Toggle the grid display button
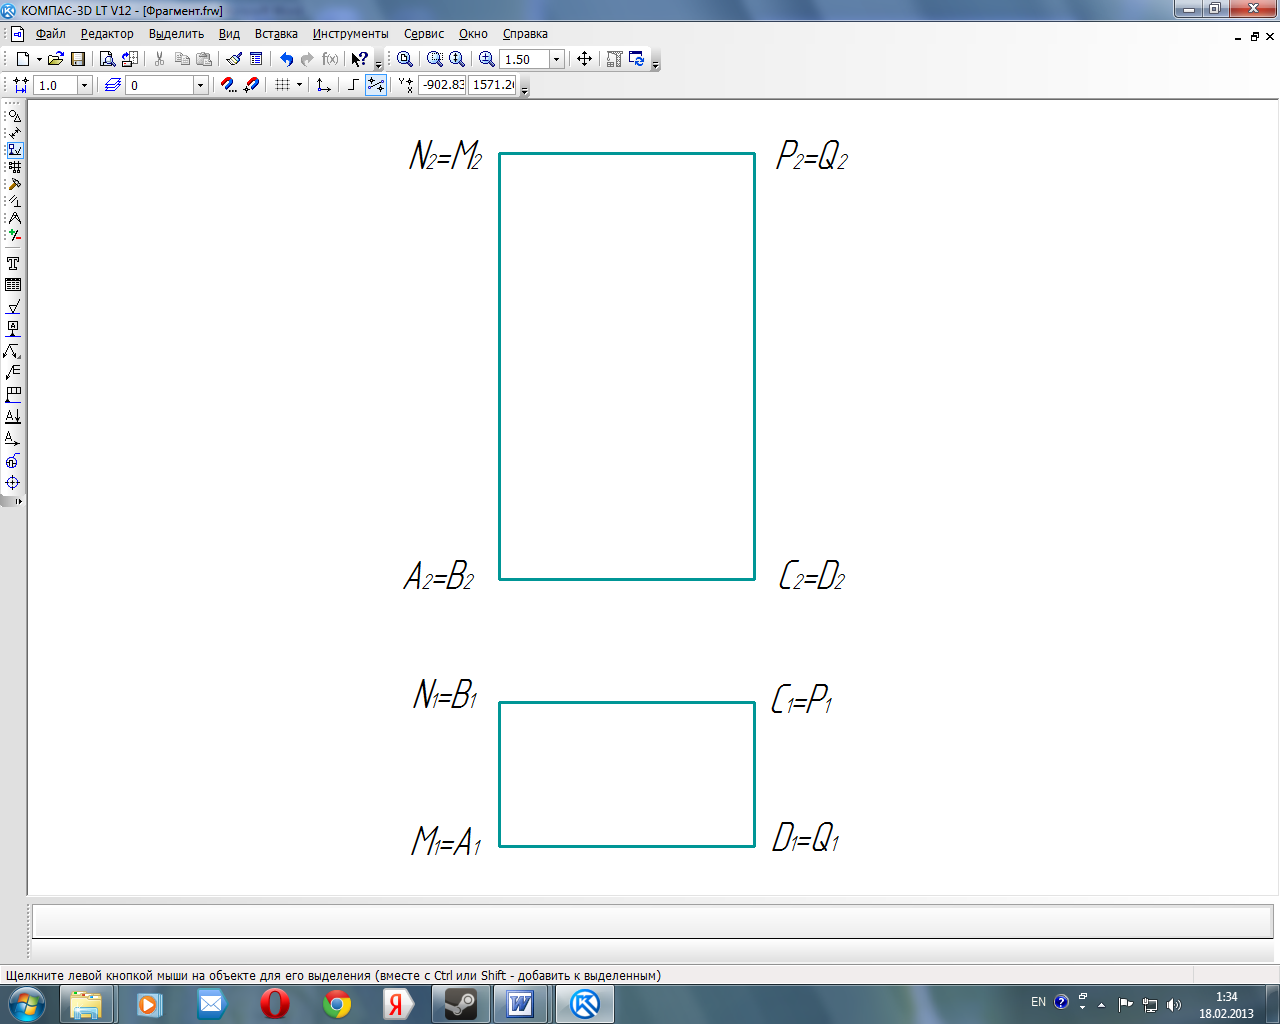Image resolution: width=1280 pixels, height=1024 pixels. tap(283, 85)
